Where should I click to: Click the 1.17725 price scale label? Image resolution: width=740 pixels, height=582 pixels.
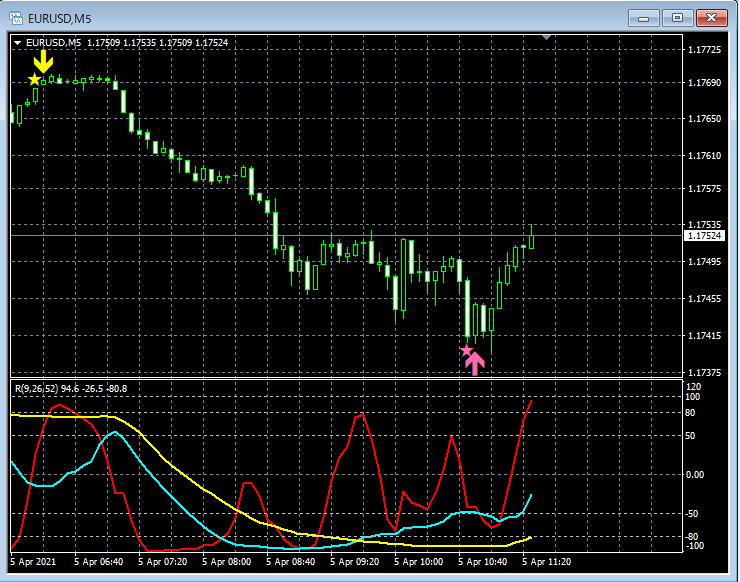705,50
